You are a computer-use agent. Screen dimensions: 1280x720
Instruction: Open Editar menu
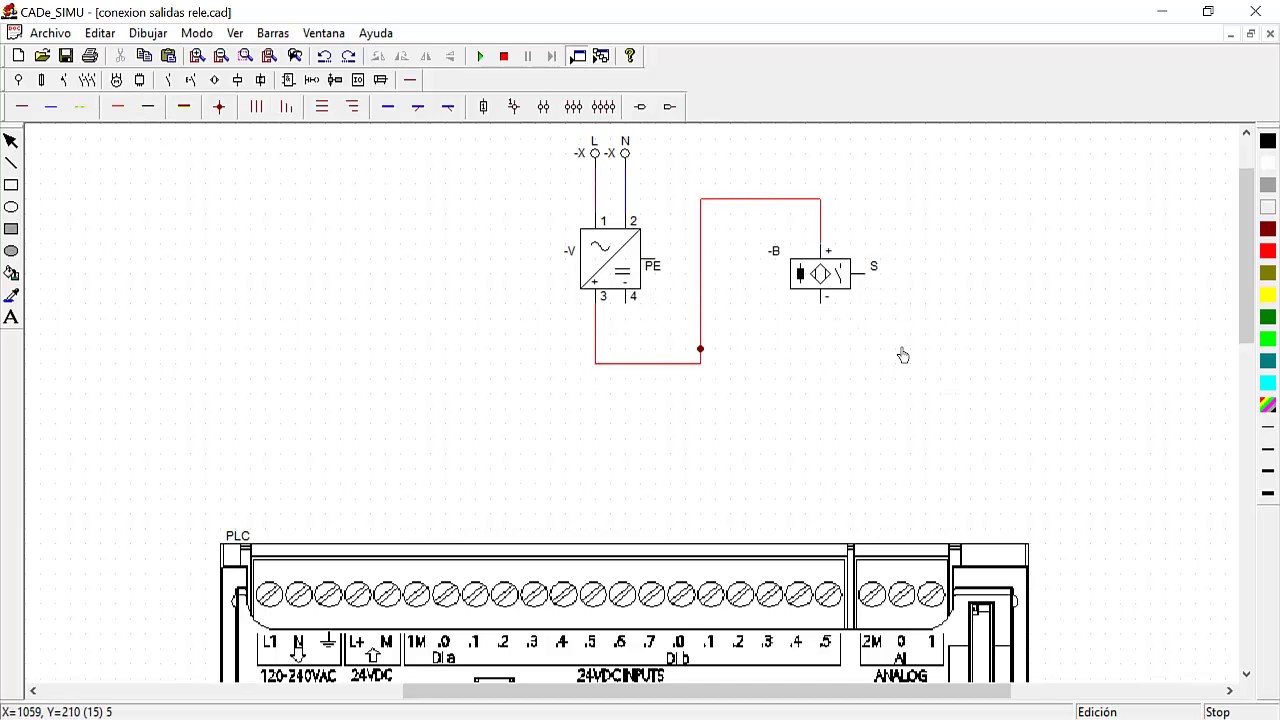point(100,33)
